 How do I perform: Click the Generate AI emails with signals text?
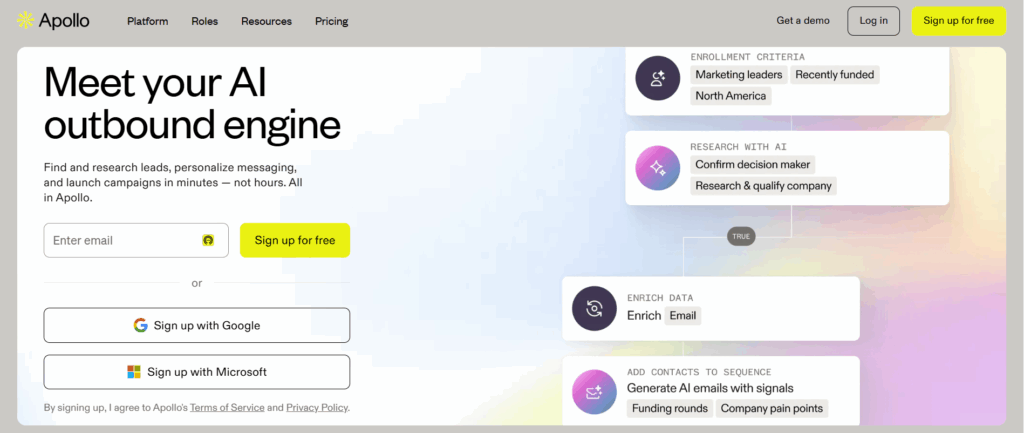711,388
